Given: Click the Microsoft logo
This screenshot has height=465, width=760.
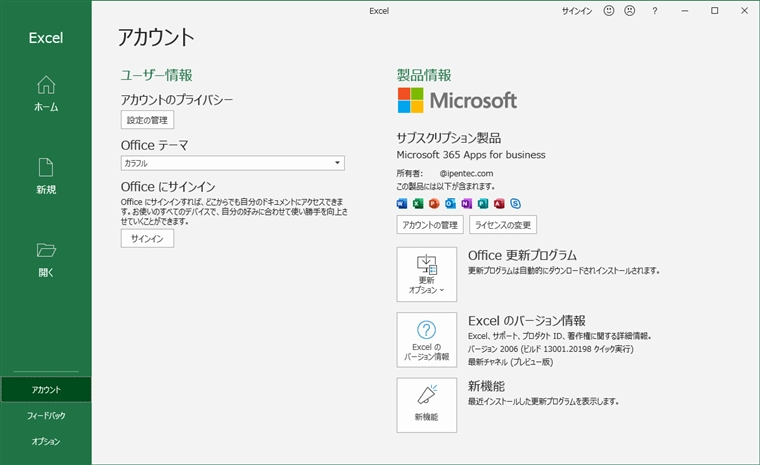Looking at the screenshot, I should (457, 100).
